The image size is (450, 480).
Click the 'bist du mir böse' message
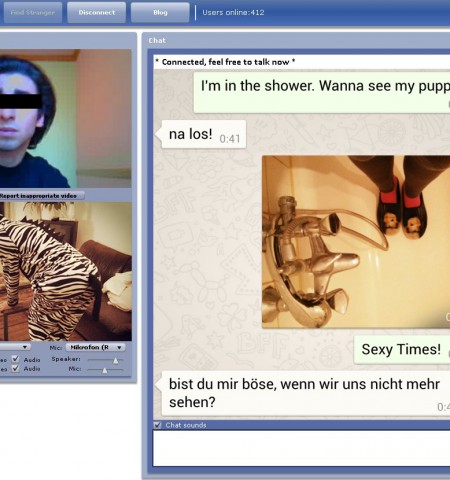pos(306,393)
